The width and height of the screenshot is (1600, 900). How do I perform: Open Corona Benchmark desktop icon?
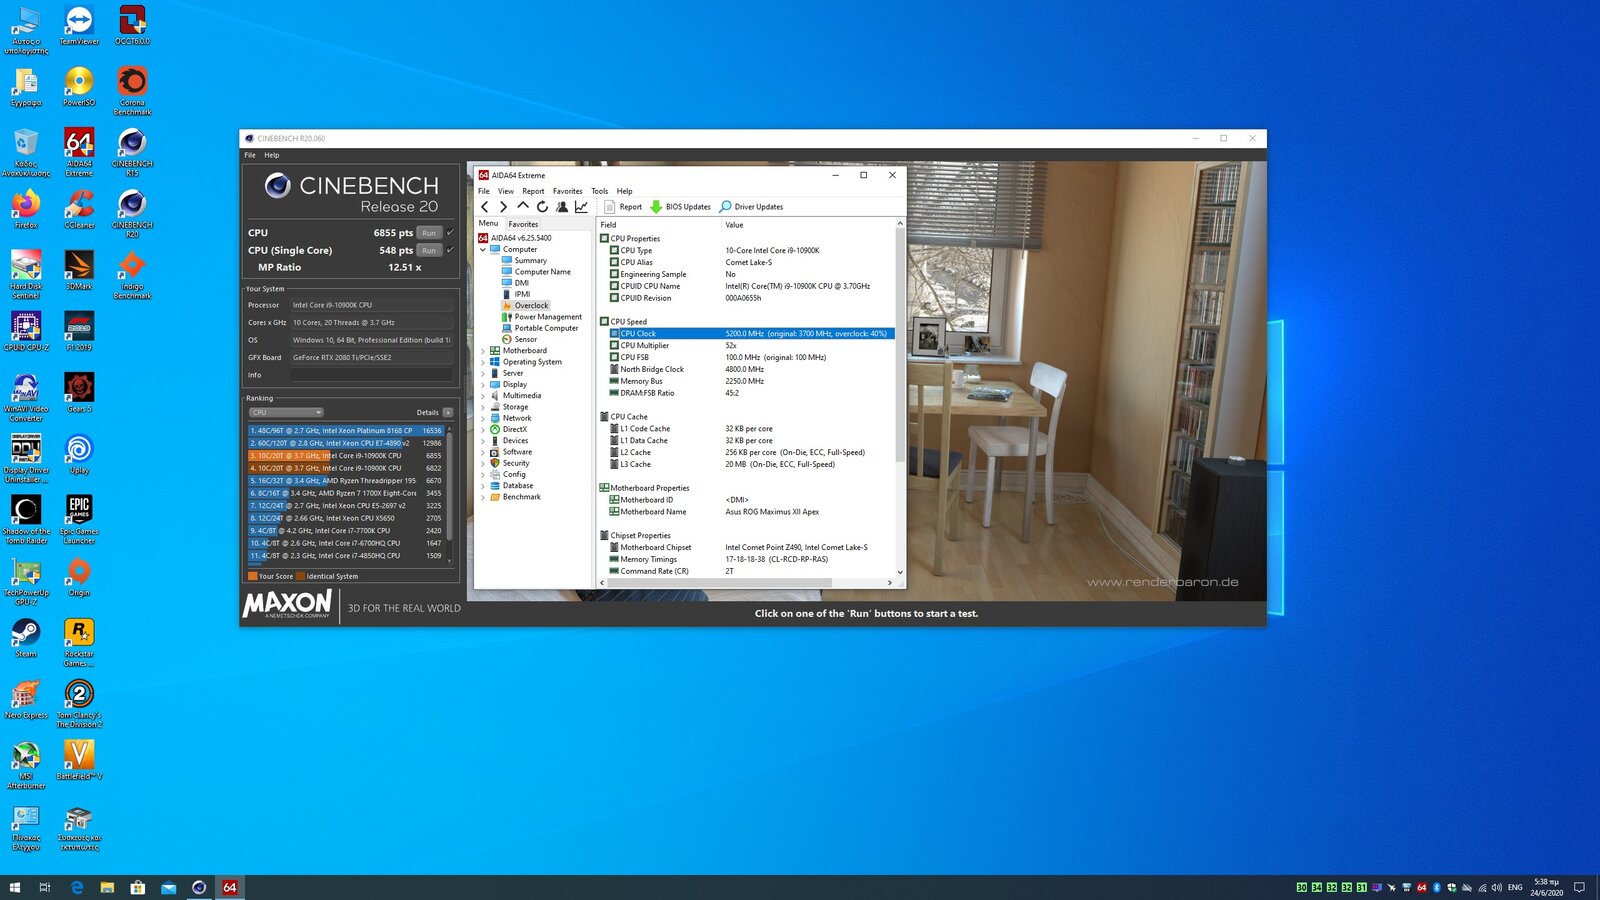[132, 90]
